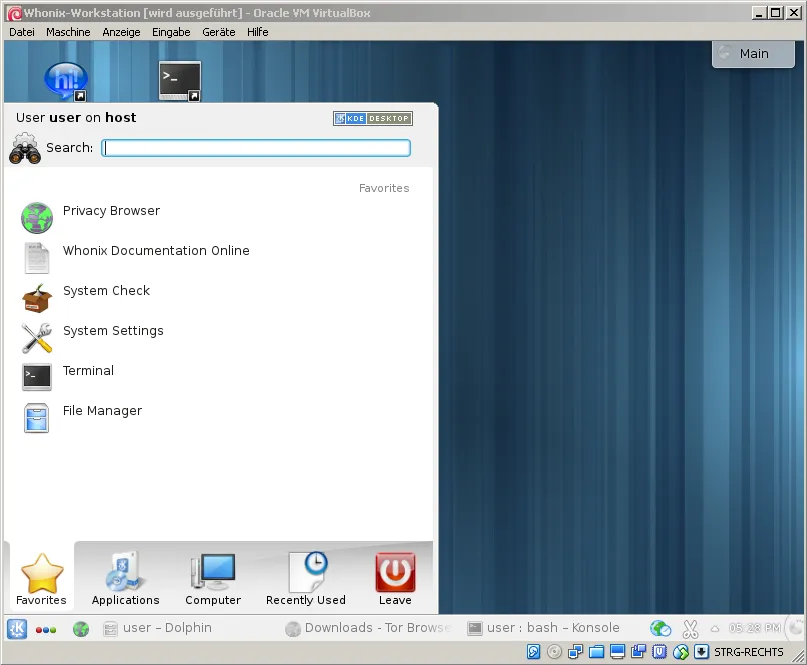This screenshot has width=807, height=665.
Task: Switch to user : bash – Konsole task
Action: [x=543, y=628]
